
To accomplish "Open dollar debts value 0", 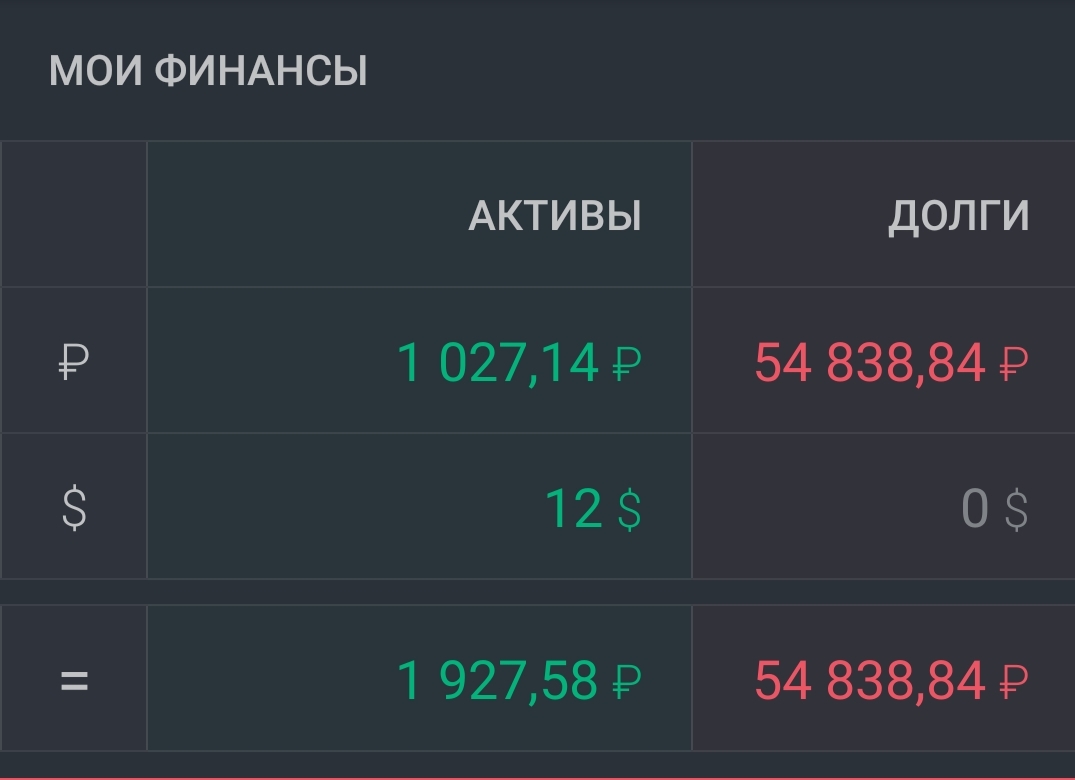I will click(x=974, y=509).
